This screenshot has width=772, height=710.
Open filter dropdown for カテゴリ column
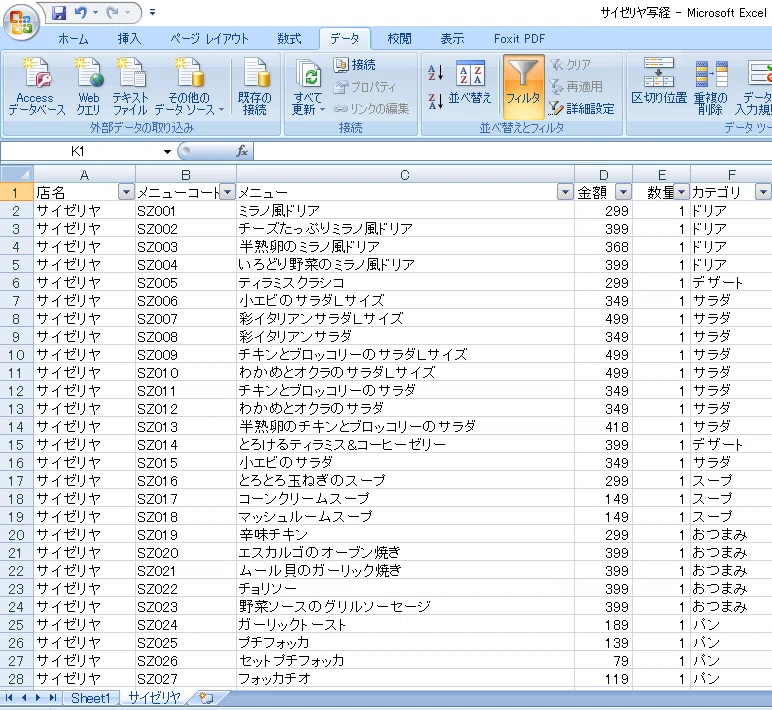tap(763, 193)
